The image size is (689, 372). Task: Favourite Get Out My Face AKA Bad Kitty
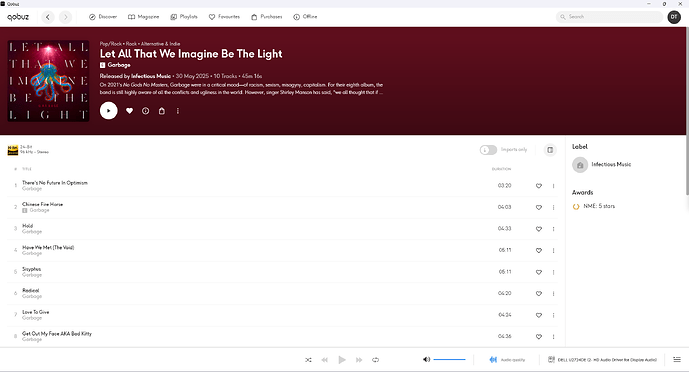[x=539, y=337]
